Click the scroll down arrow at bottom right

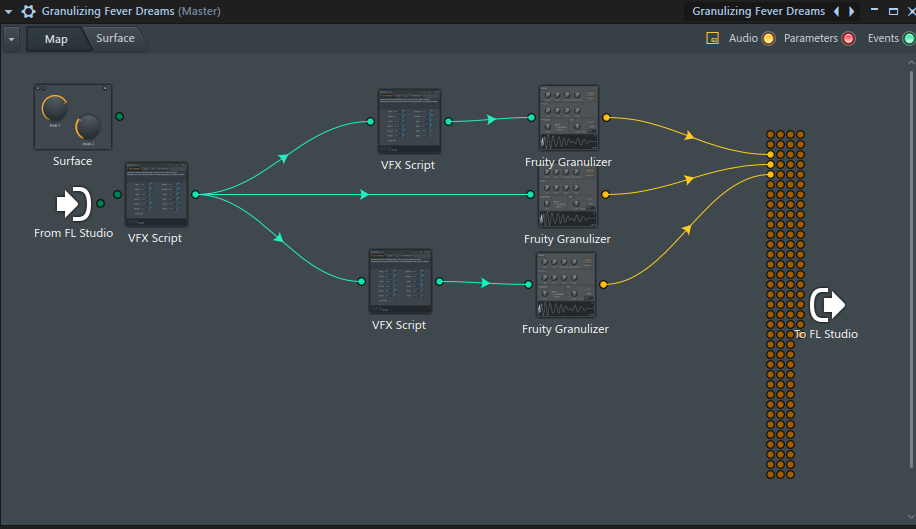coord(911,517)
